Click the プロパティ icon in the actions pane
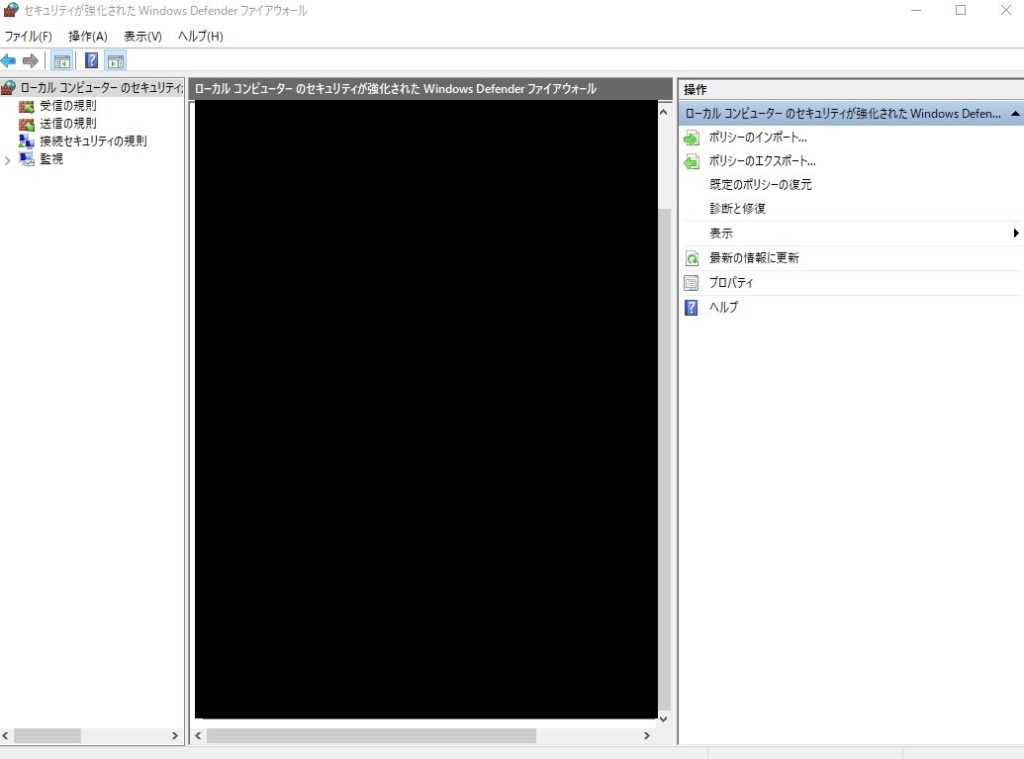 [691, 283]
